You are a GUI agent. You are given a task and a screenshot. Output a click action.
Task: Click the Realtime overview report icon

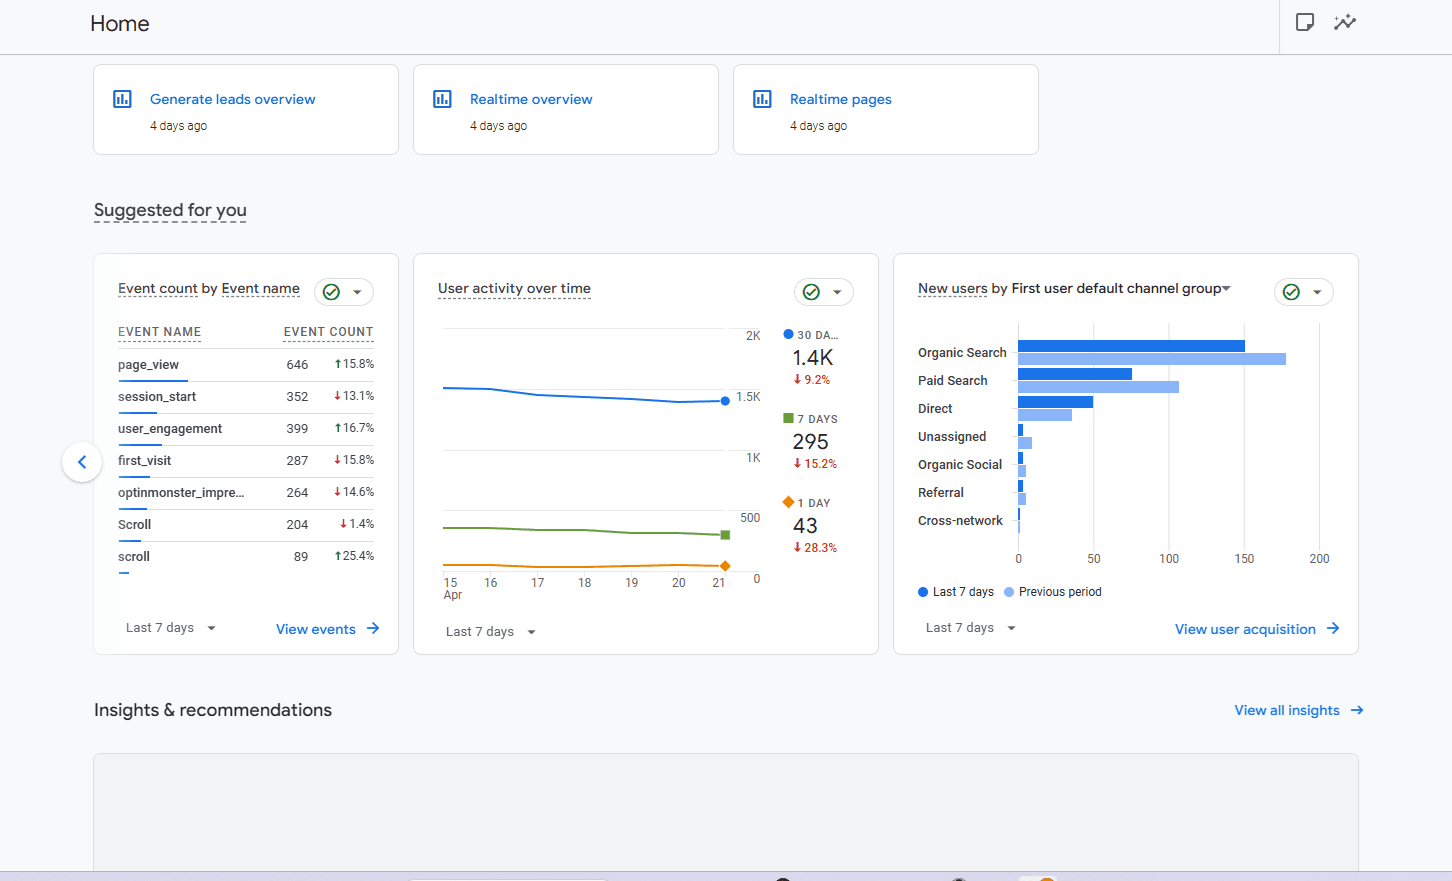442,99
